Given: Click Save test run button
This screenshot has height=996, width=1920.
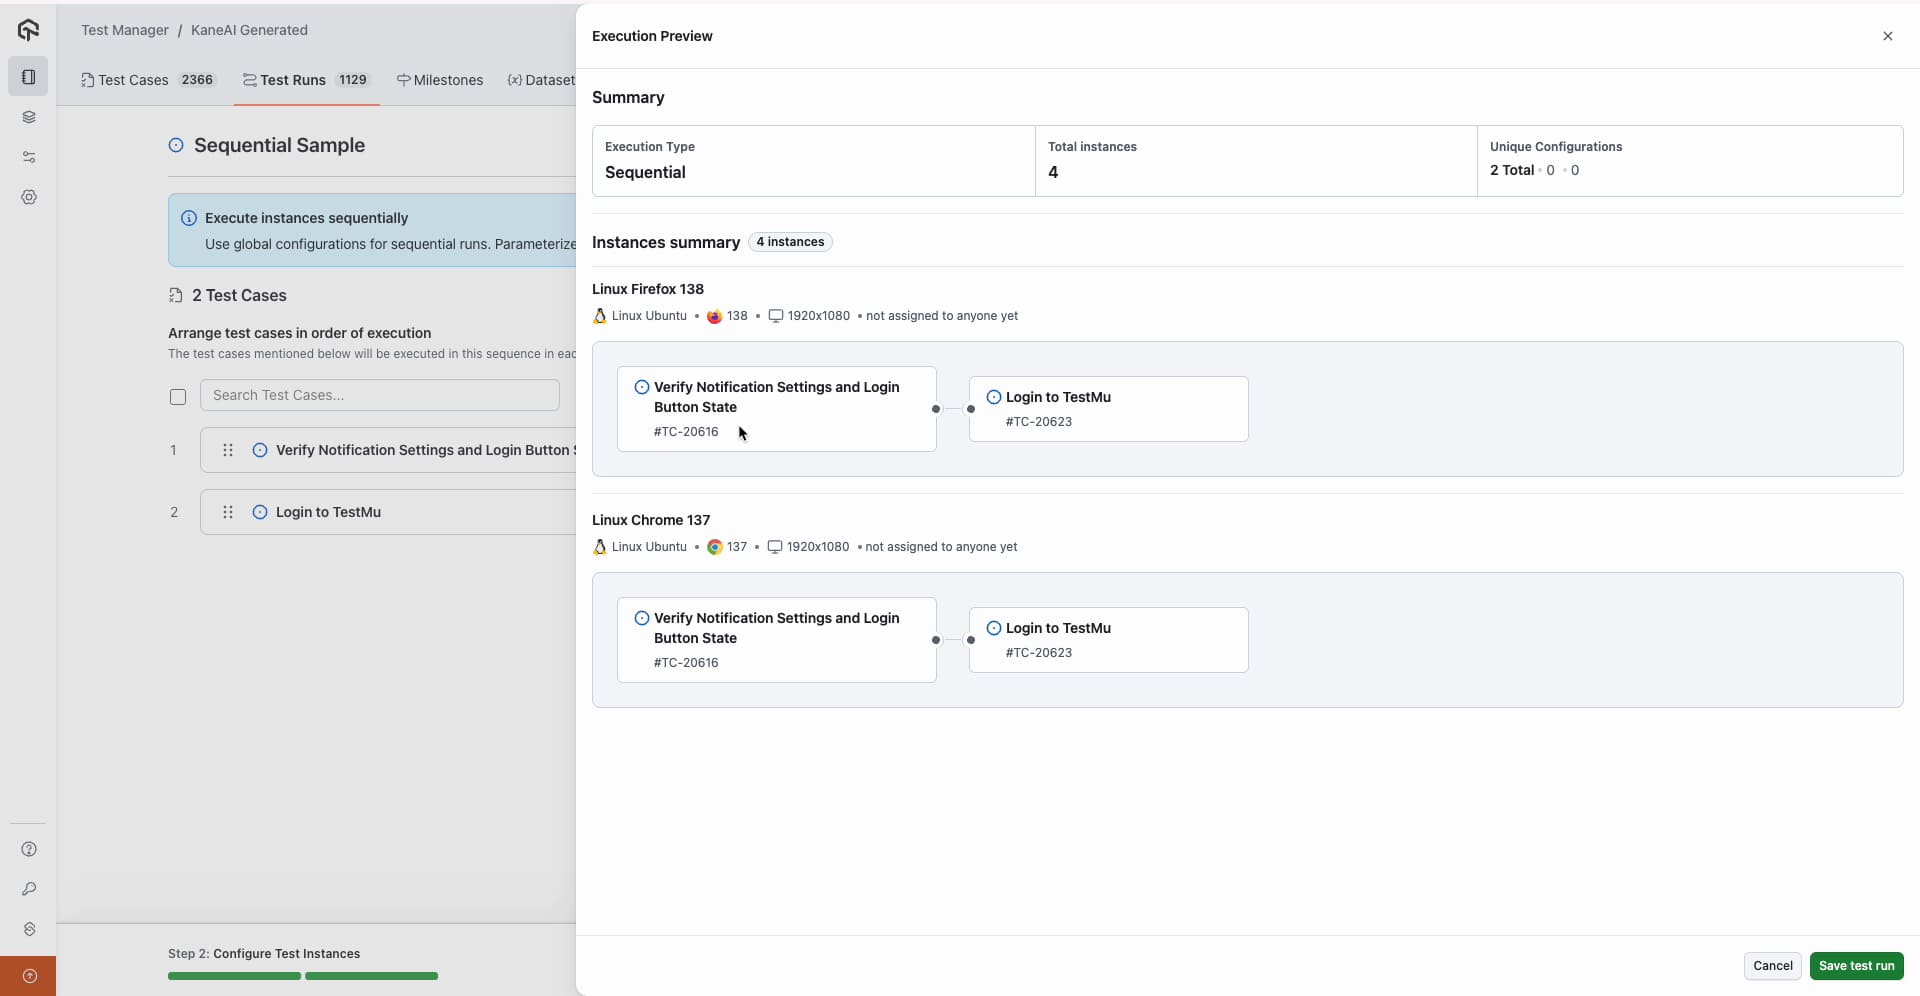Looking at the screenshot, I should tap(1858, 966).
